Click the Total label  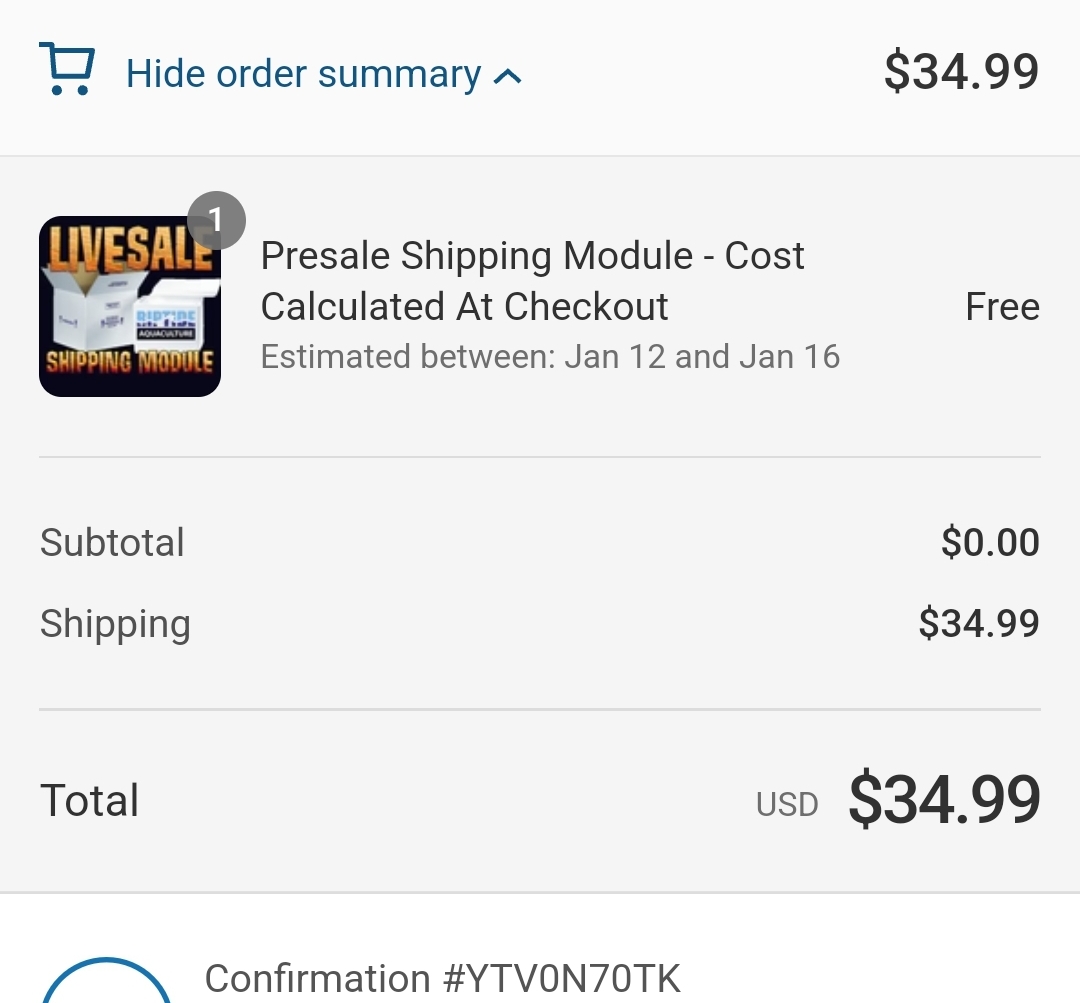pos(89,801)
